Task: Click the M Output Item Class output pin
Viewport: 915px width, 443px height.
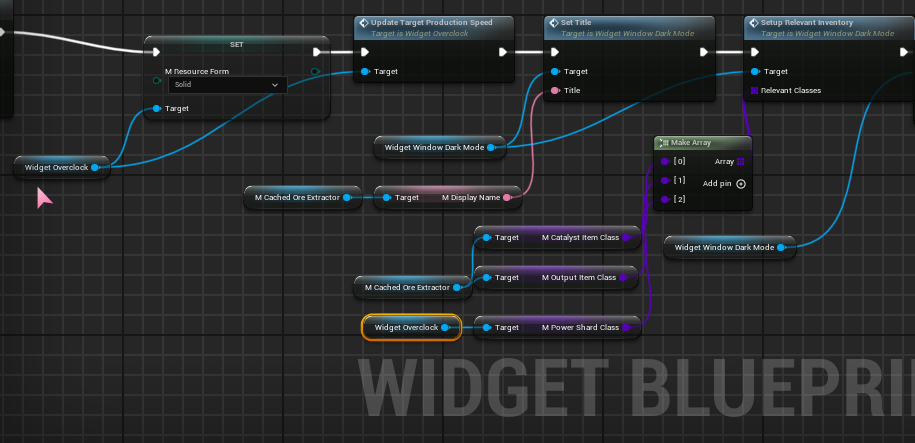Action: 623,278
